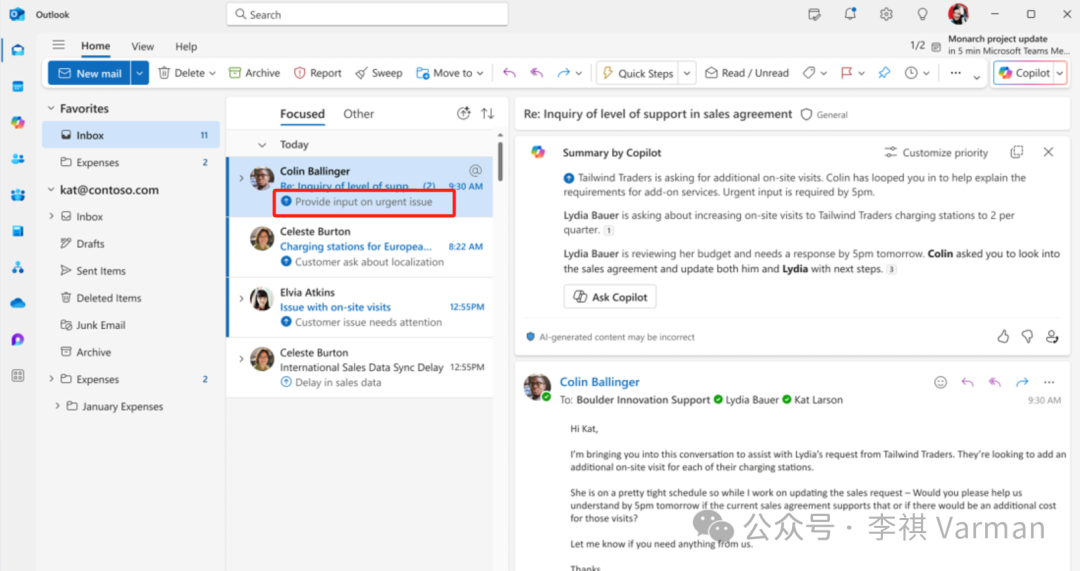Open Copilot button dropdown arrow
Image resolution: width=1080 pixels, height=571 pixels.
[1060, 73]
